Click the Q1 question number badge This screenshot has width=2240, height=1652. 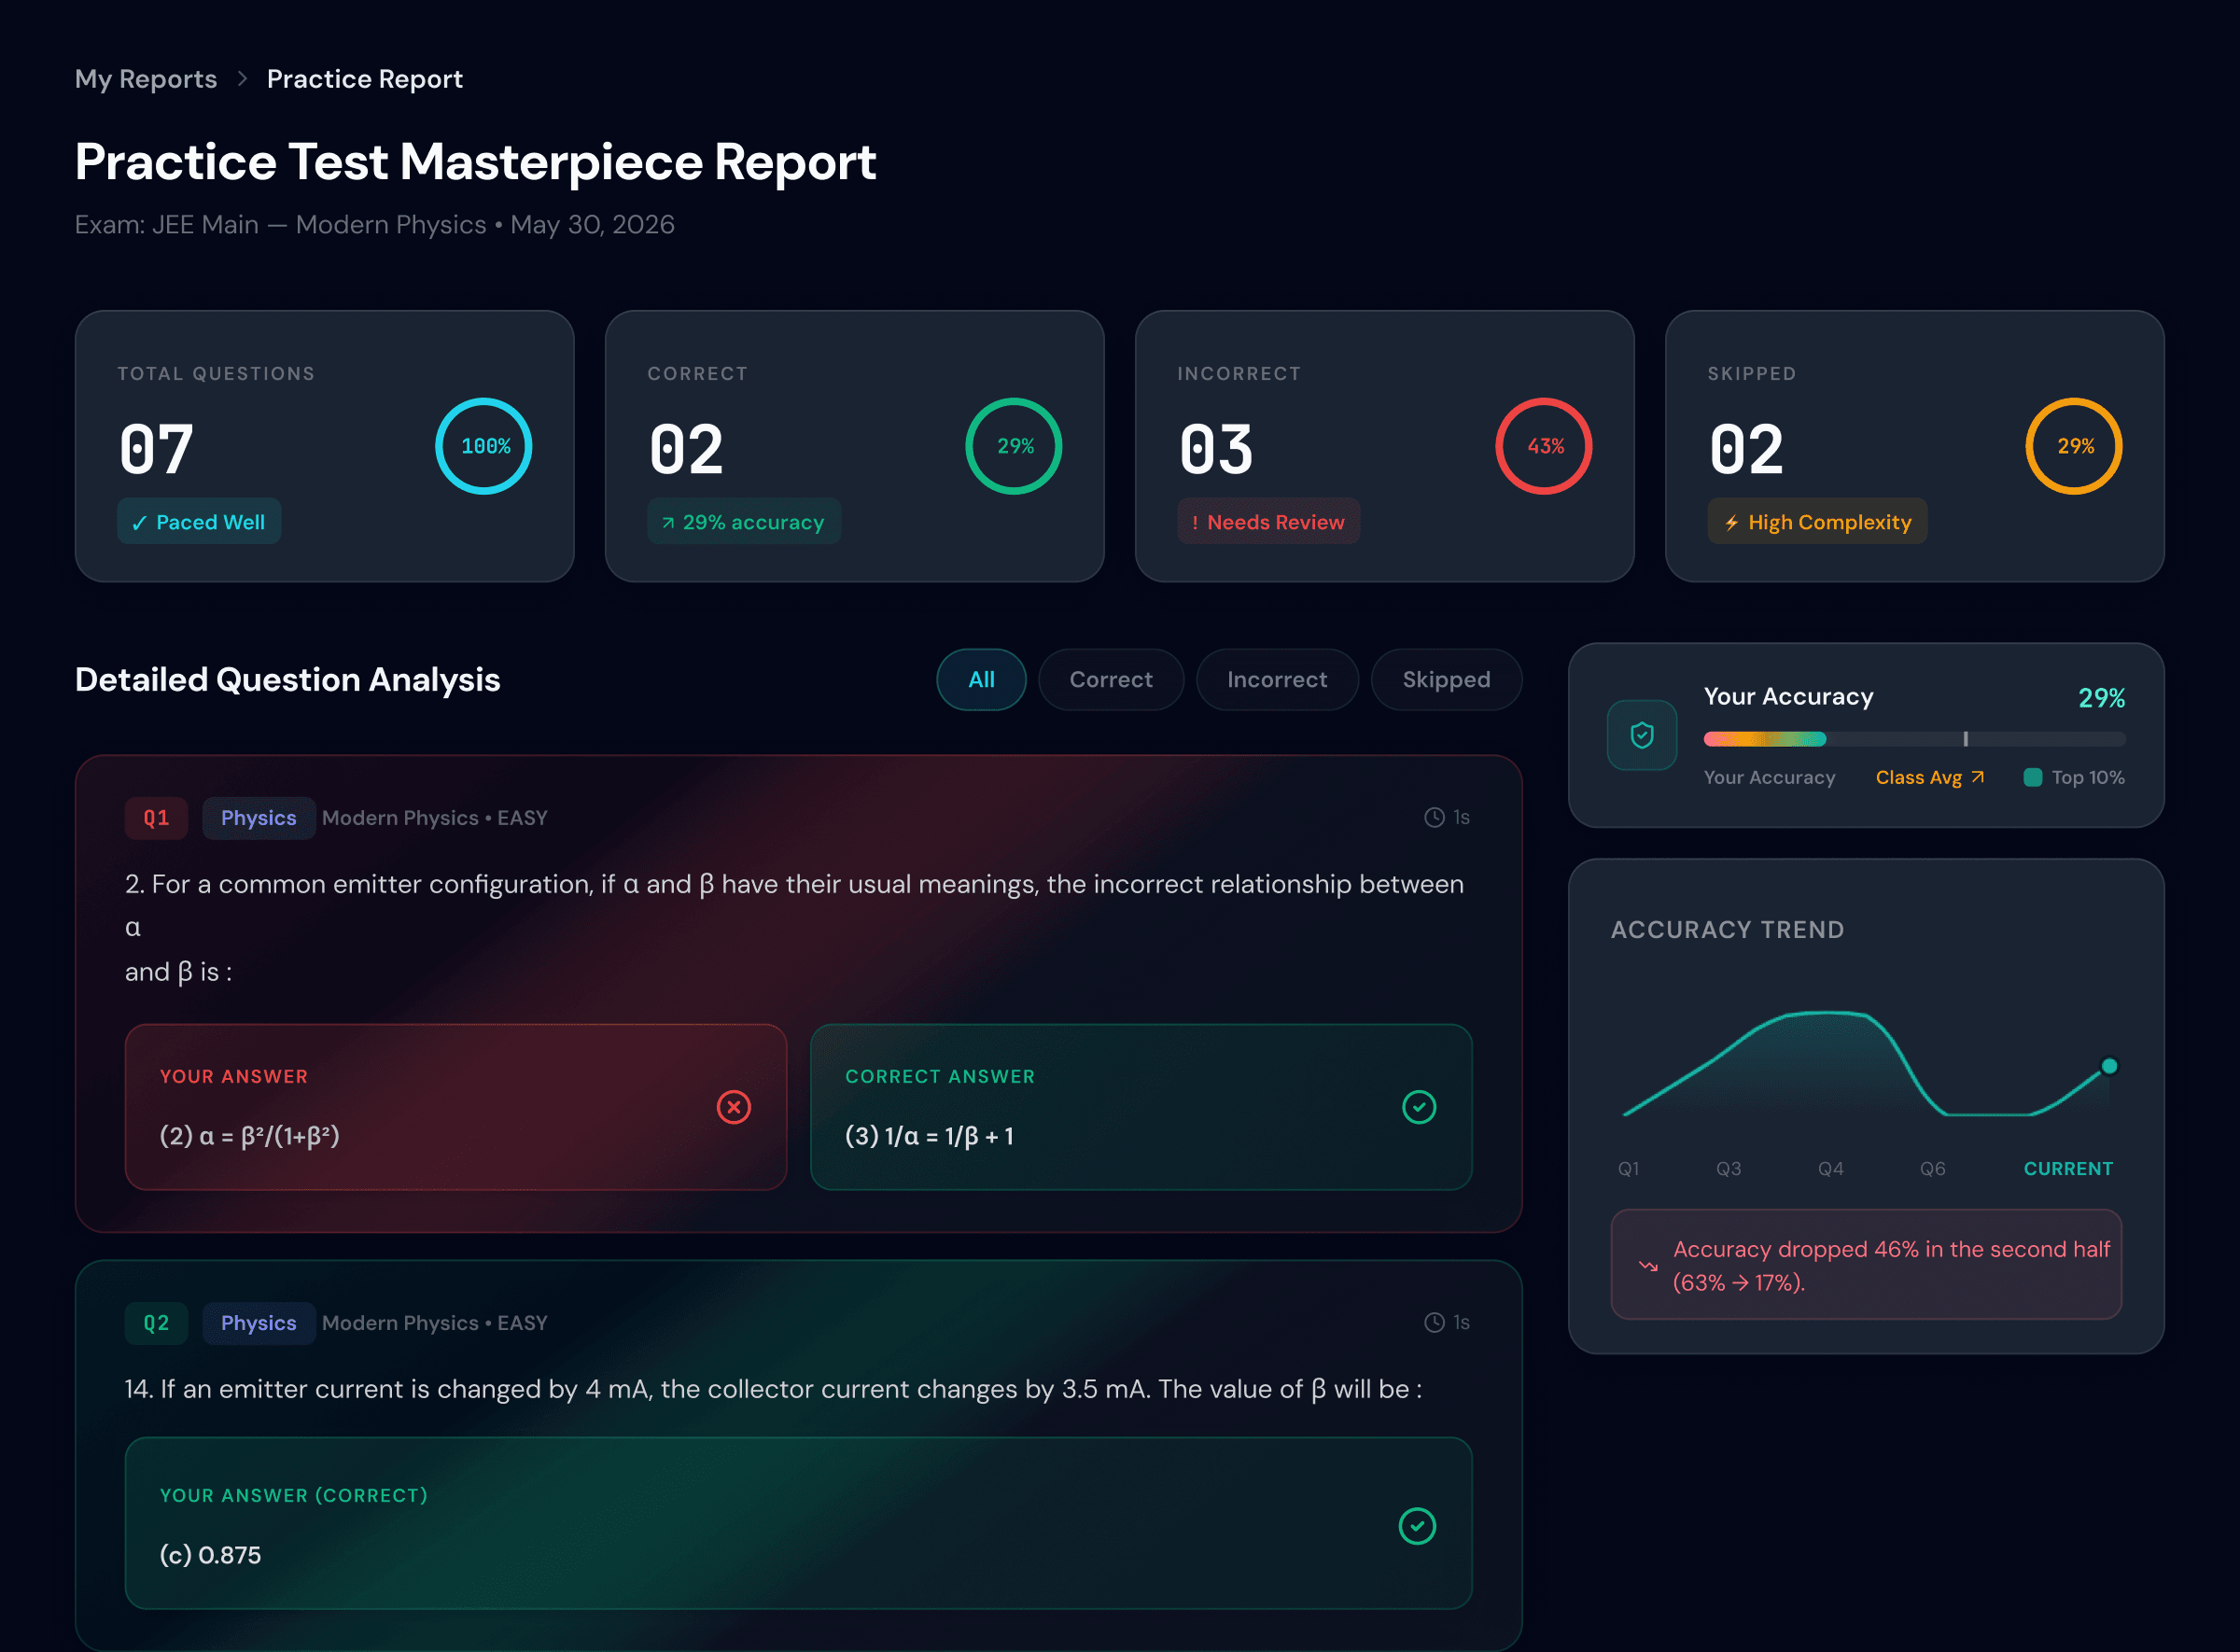coord(156,818)
